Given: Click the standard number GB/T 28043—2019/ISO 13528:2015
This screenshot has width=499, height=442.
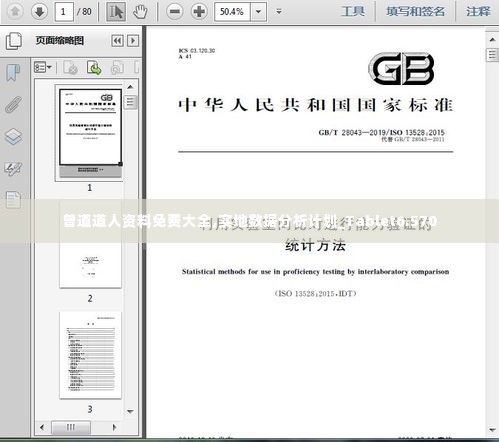Looking at the screenshot, I should [x=381, y=133].
